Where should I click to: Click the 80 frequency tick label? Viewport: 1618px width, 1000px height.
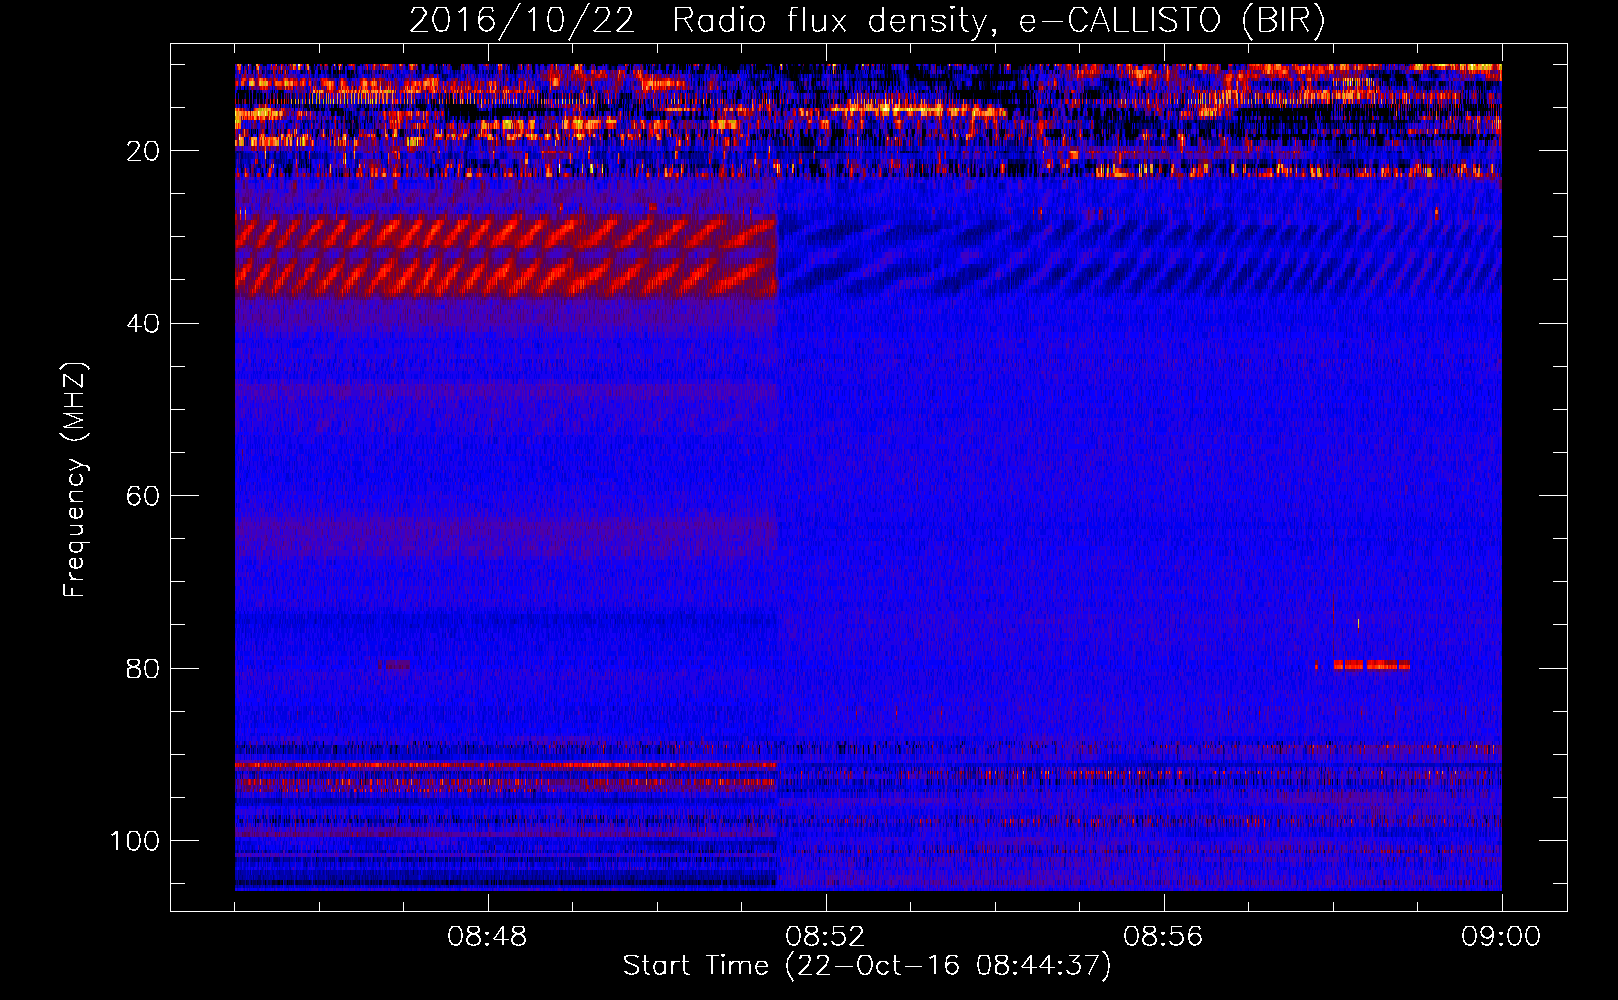pos(143,668)
